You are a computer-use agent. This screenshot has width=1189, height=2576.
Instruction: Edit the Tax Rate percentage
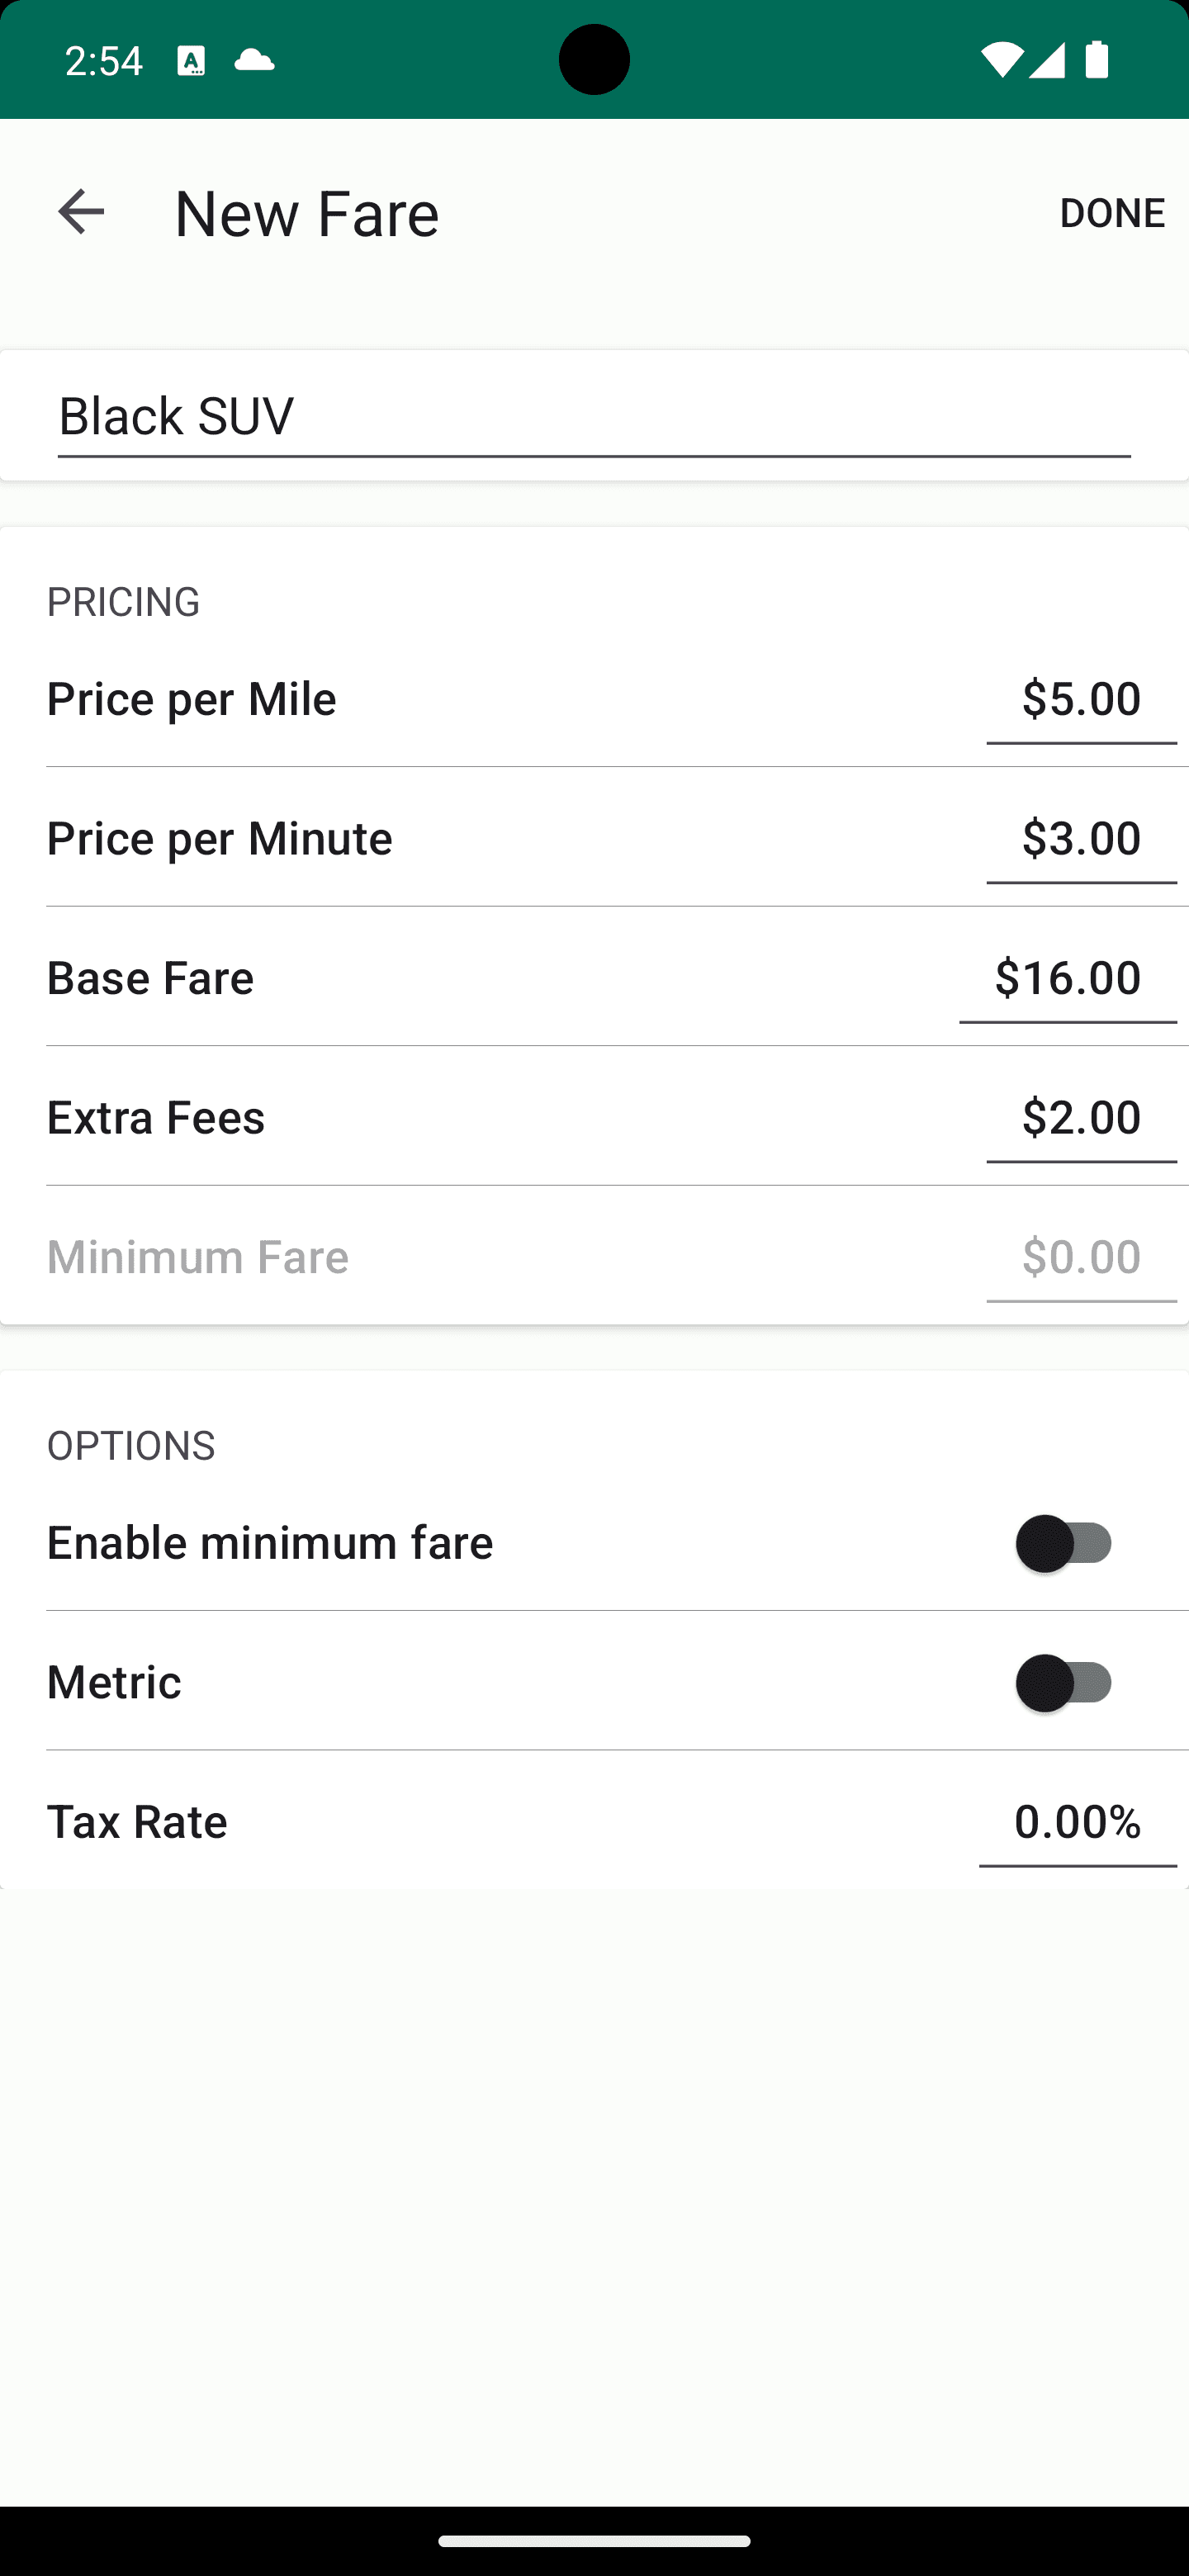[x=1077, y=1822]
